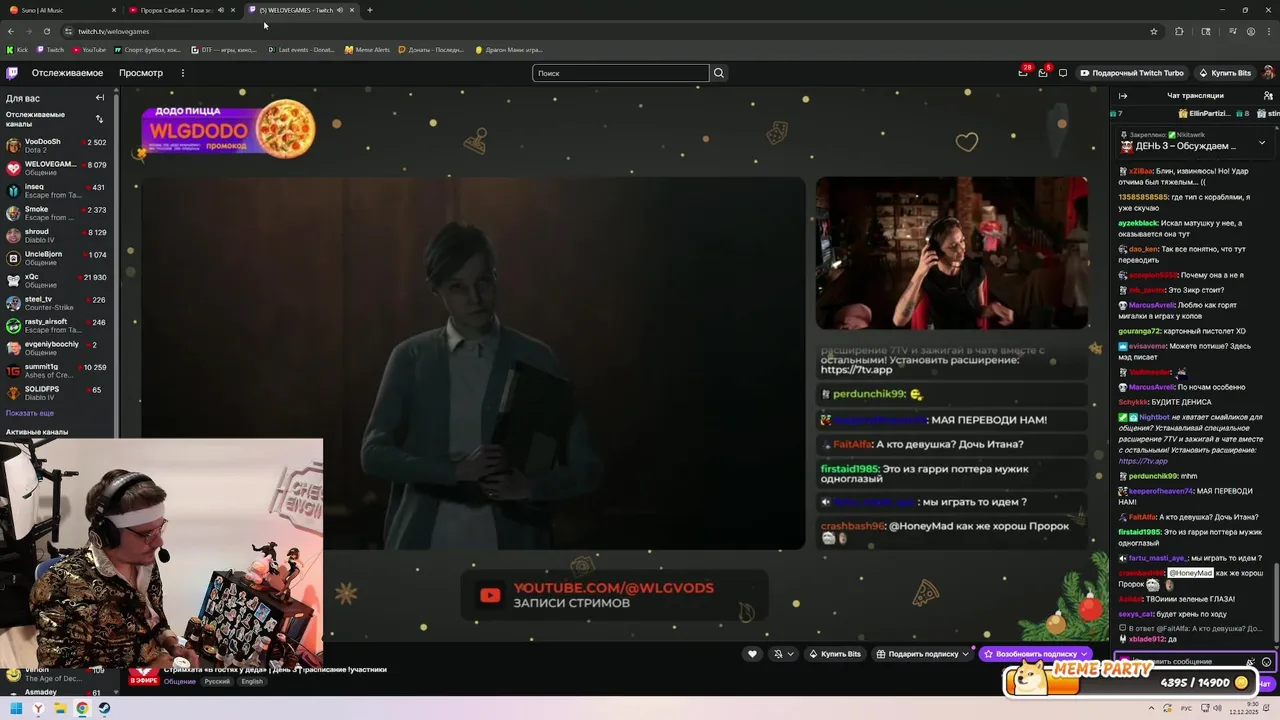1280x720 pixels.
Task: Expand the pinned message ДЕНЬ 3
Action: click(x=1261, y=143)
